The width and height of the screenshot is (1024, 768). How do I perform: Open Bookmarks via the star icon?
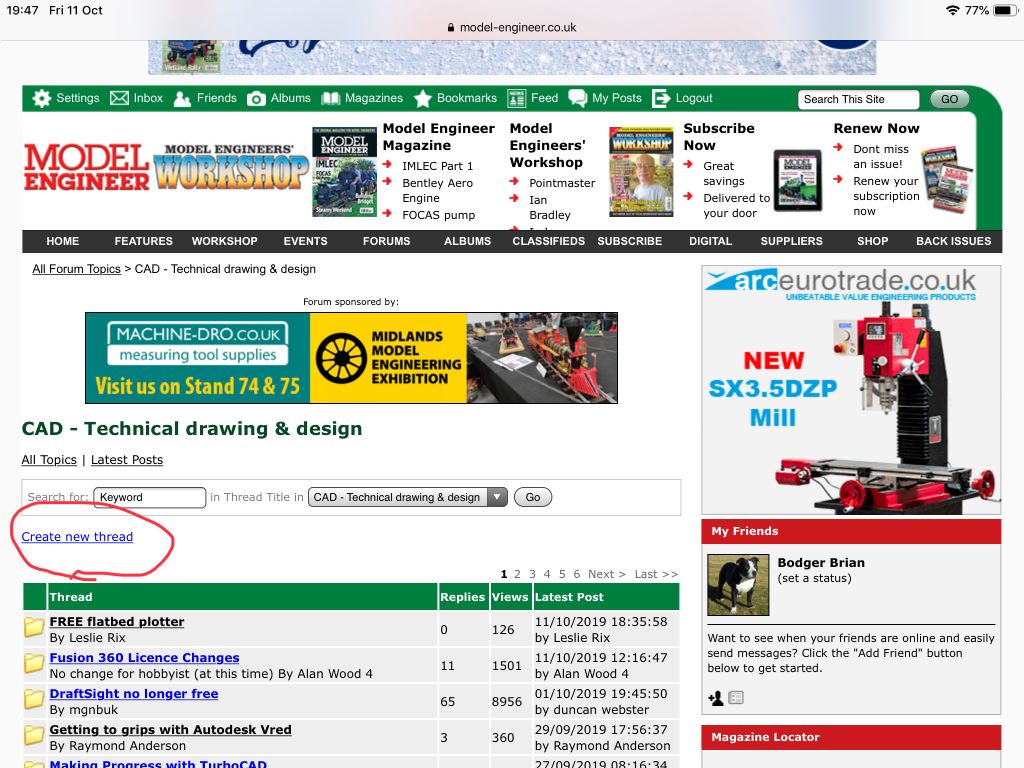coord(423,98)
